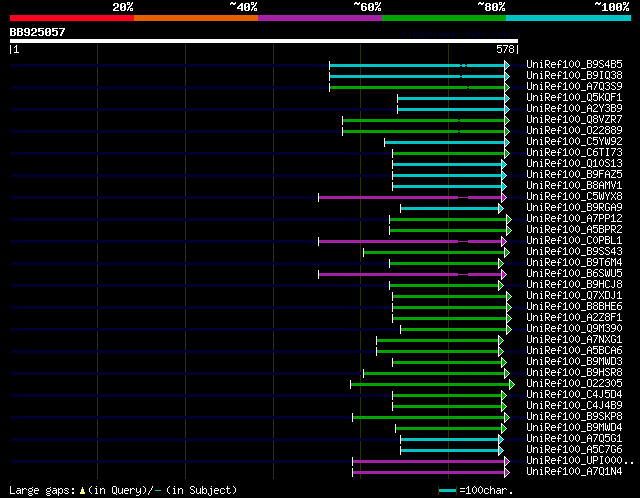This screenshot has width=640, height=498.
Task: Click the red 20% identity legend segment
Action: [72, 18]
